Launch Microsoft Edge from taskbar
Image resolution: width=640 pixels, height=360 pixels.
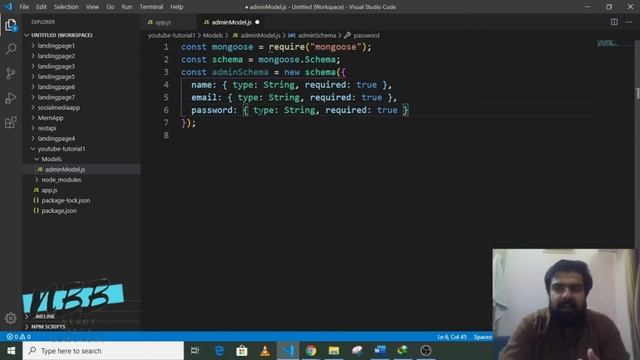coord(219,351)
